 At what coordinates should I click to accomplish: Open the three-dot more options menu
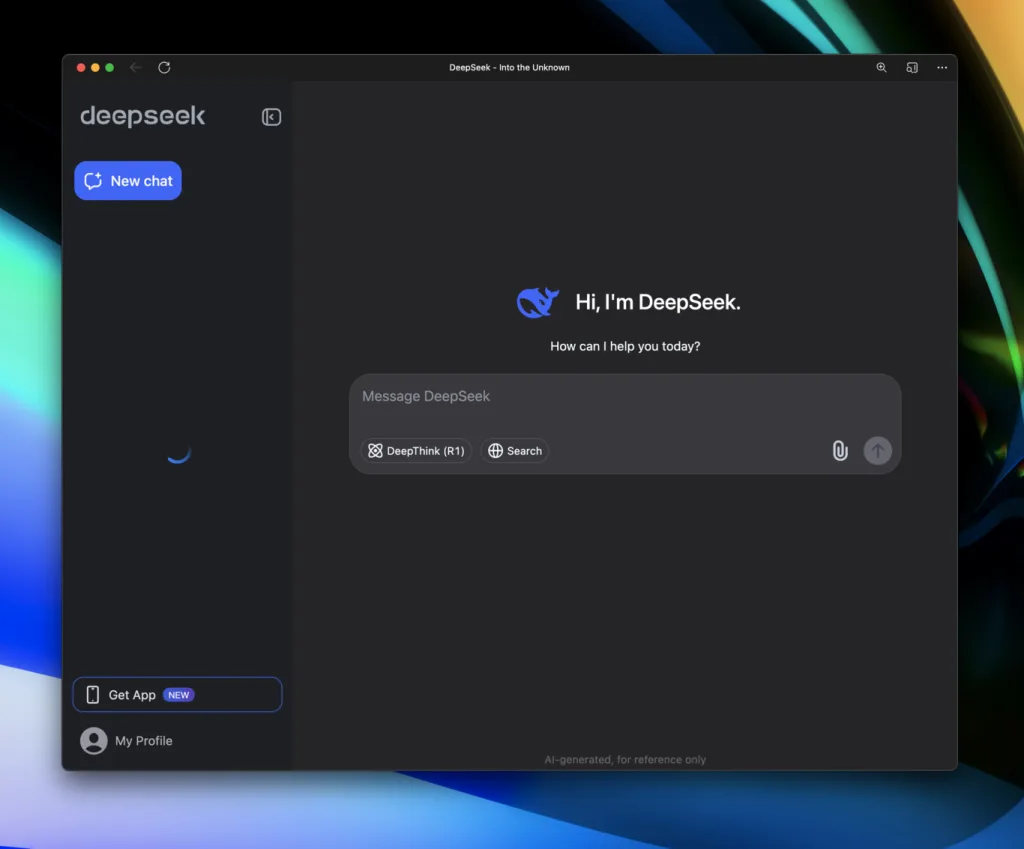[942, 67]
